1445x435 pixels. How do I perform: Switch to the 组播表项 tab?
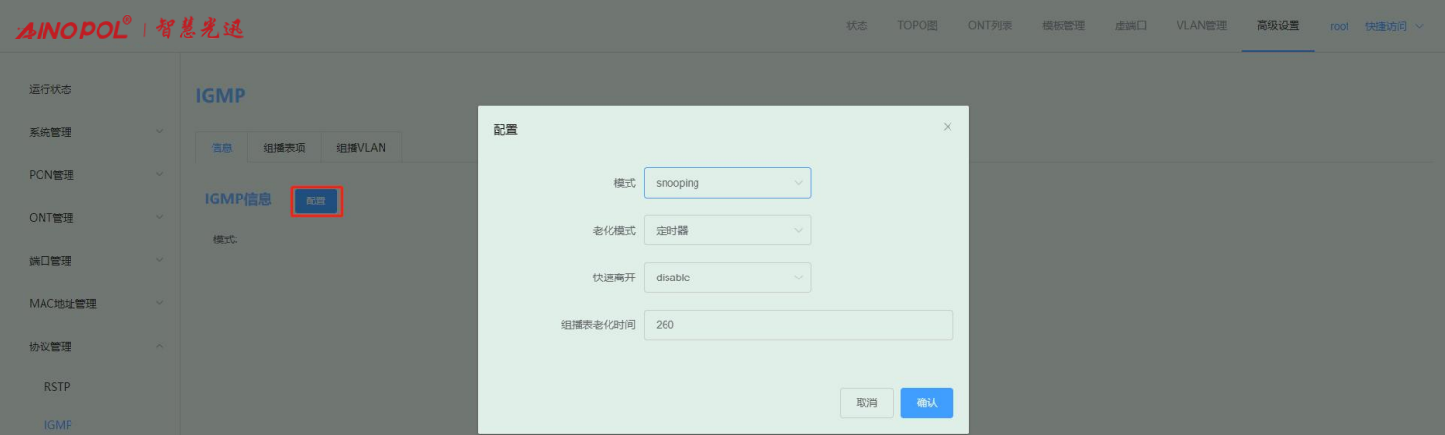coord(284,148)
